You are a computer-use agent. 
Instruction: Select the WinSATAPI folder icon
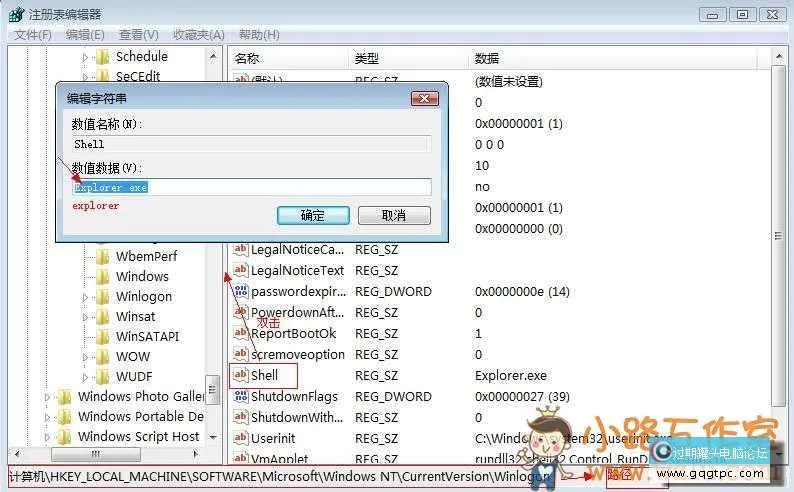(103, 337)
